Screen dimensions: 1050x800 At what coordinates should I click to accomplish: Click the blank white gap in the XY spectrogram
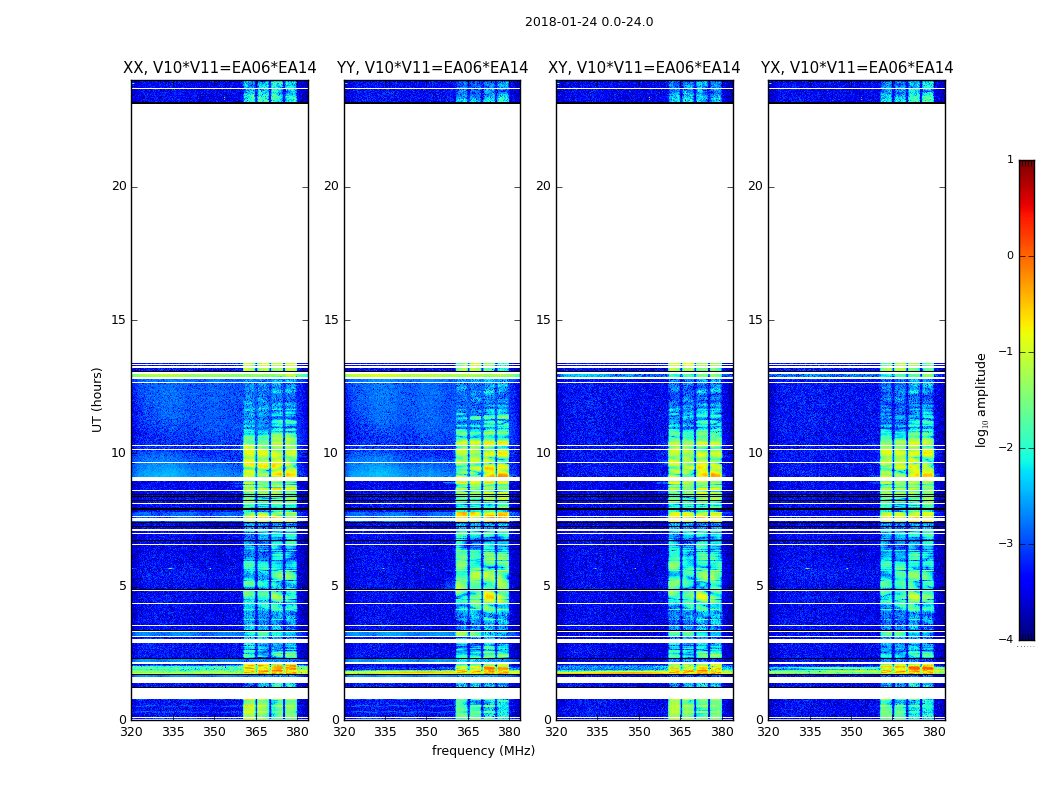pos(644,232)
